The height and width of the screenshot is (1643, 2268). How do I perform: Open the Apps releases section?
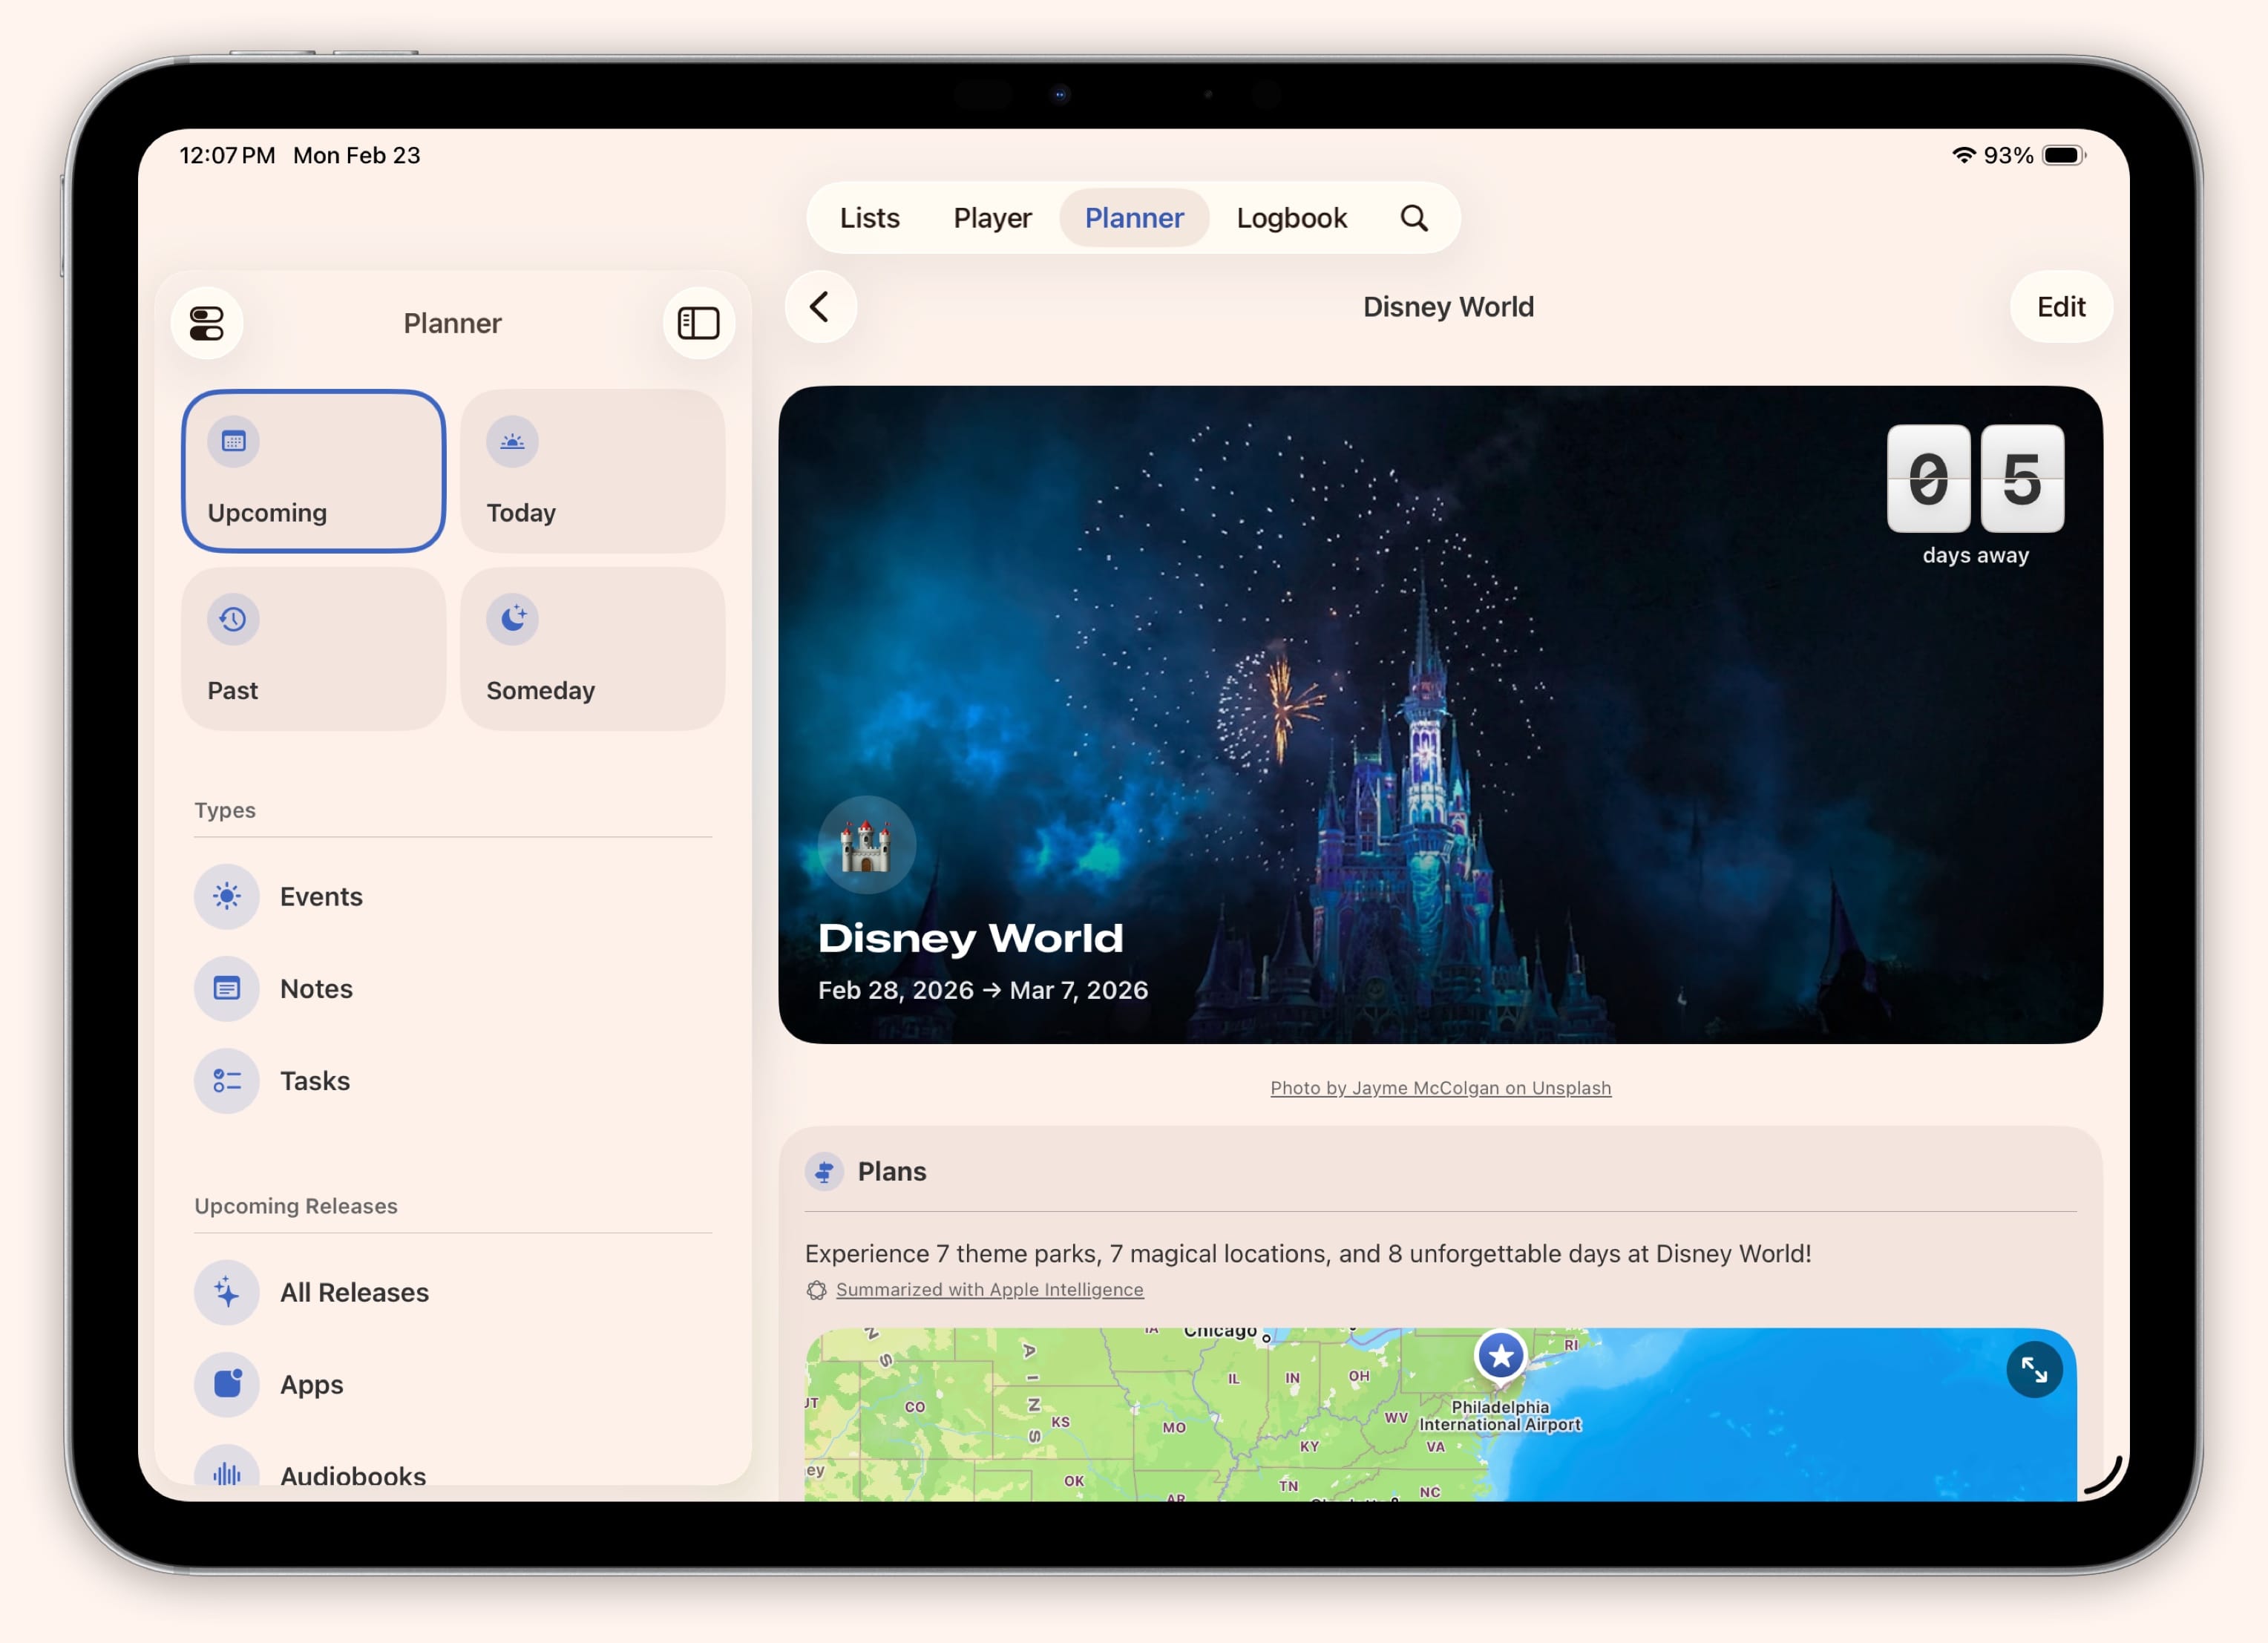coord(310,1384)
